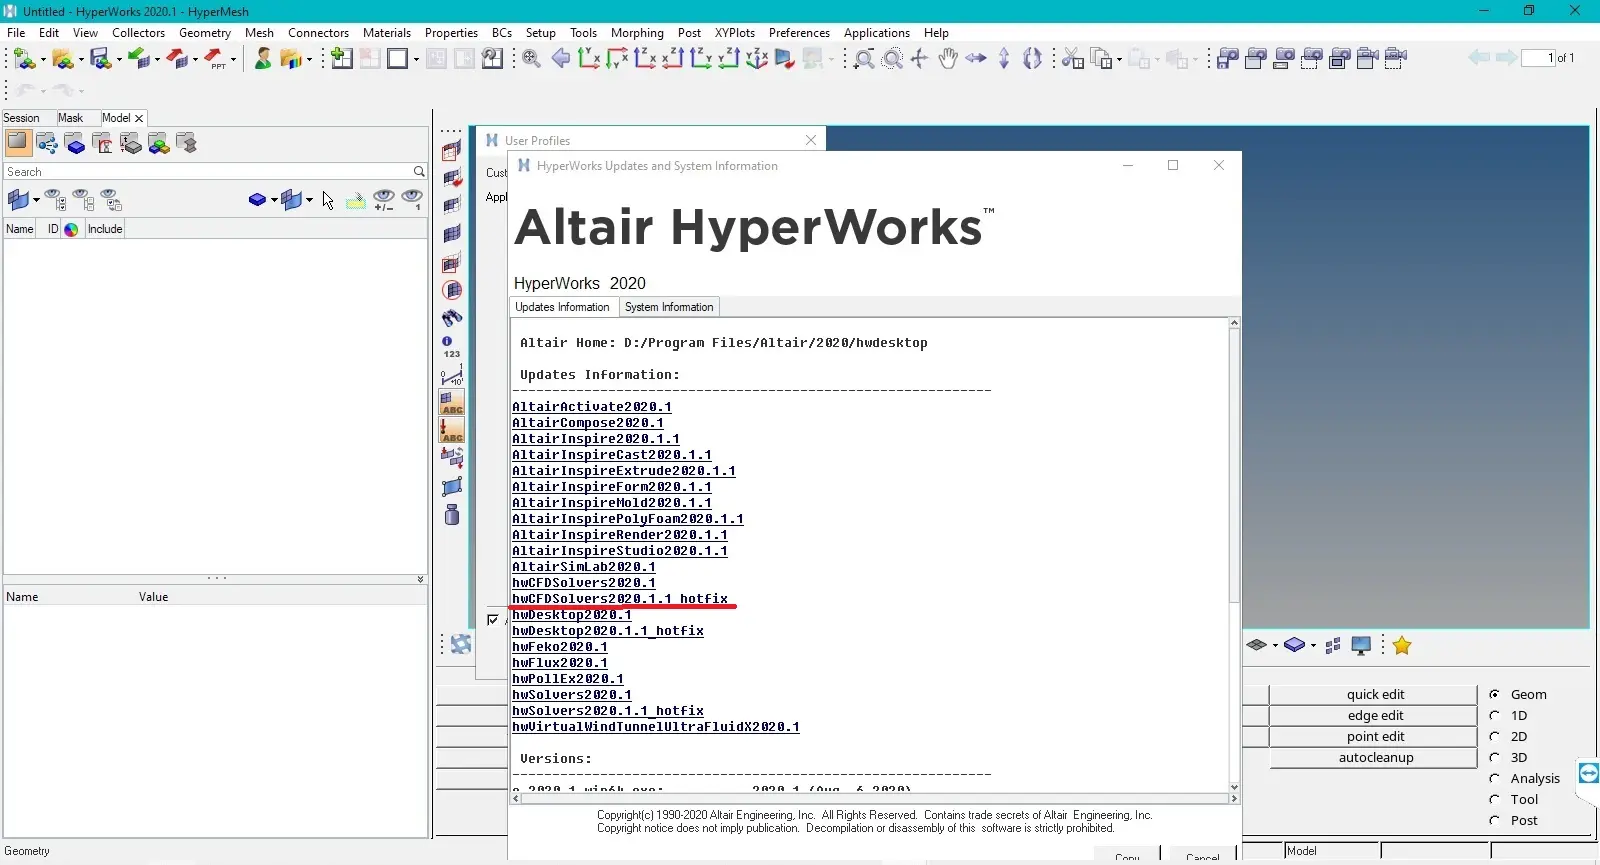Image resolution: width=1600 pixels, height=865 pixels.
Task: Select the Material View colored blocks icon
Action: tap(159, 144)
